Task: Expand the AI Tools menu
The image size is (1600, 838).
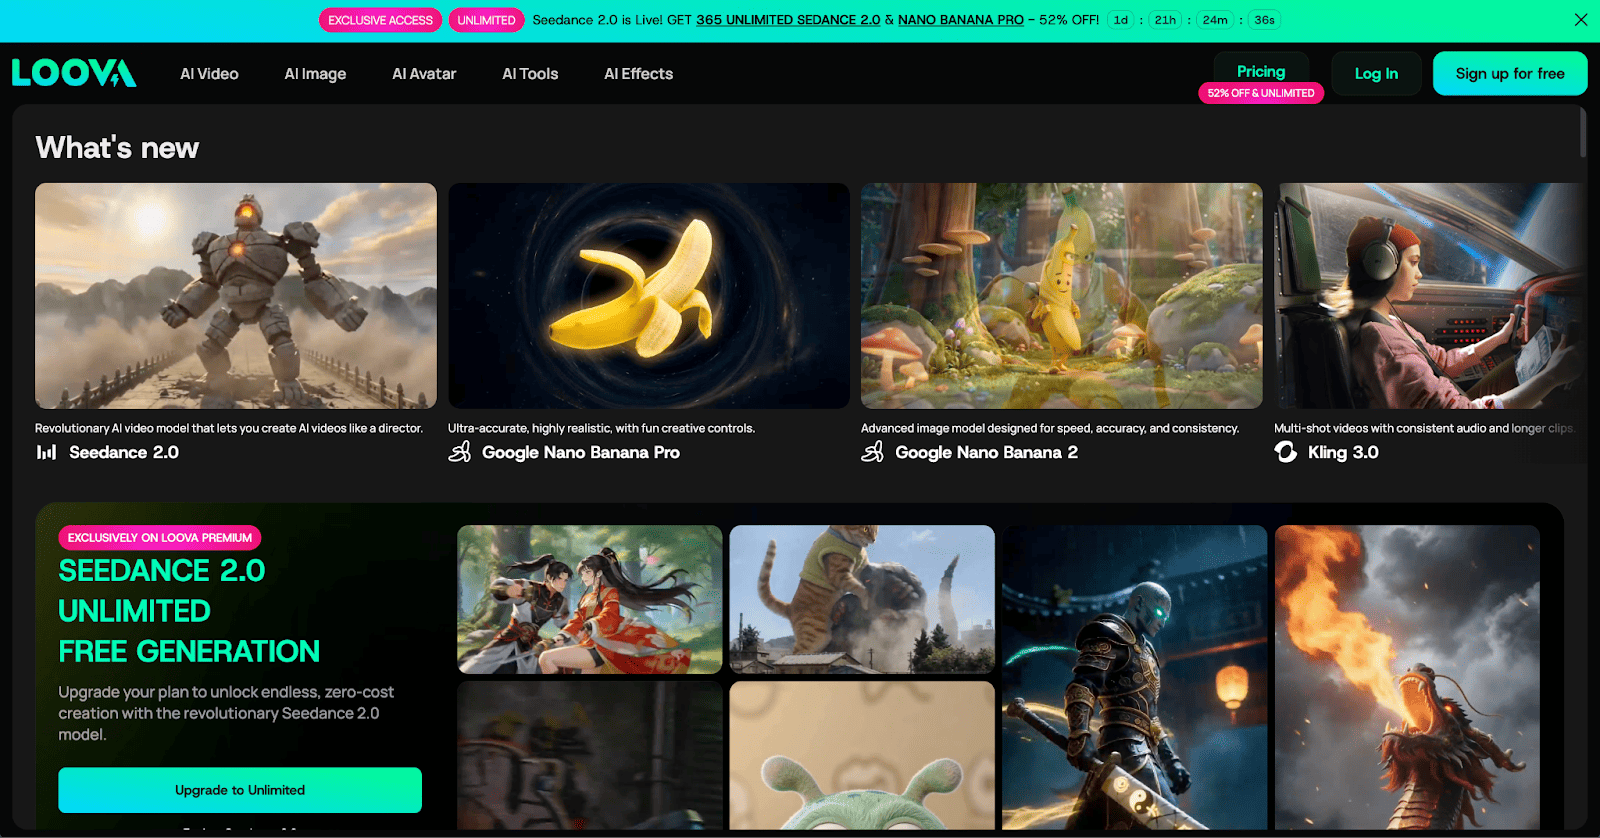Action: [x=530, y=74]
